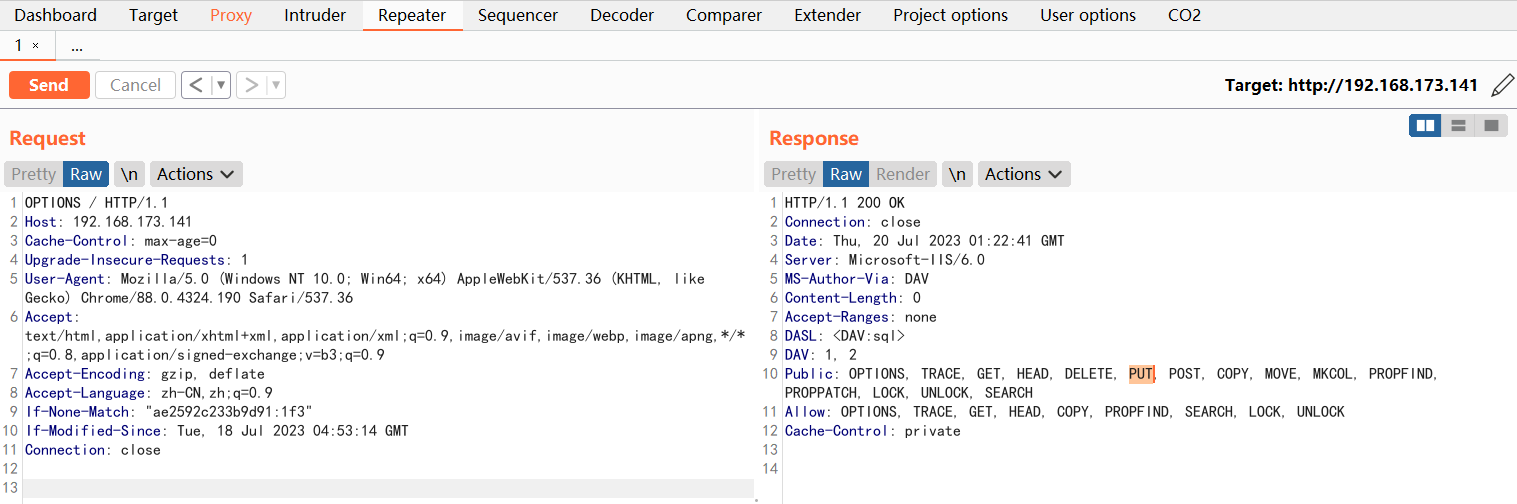The height and width of the screenshot is (504, 1517).
Task: Go forward to next request arrow
Action: pos(251,85)
